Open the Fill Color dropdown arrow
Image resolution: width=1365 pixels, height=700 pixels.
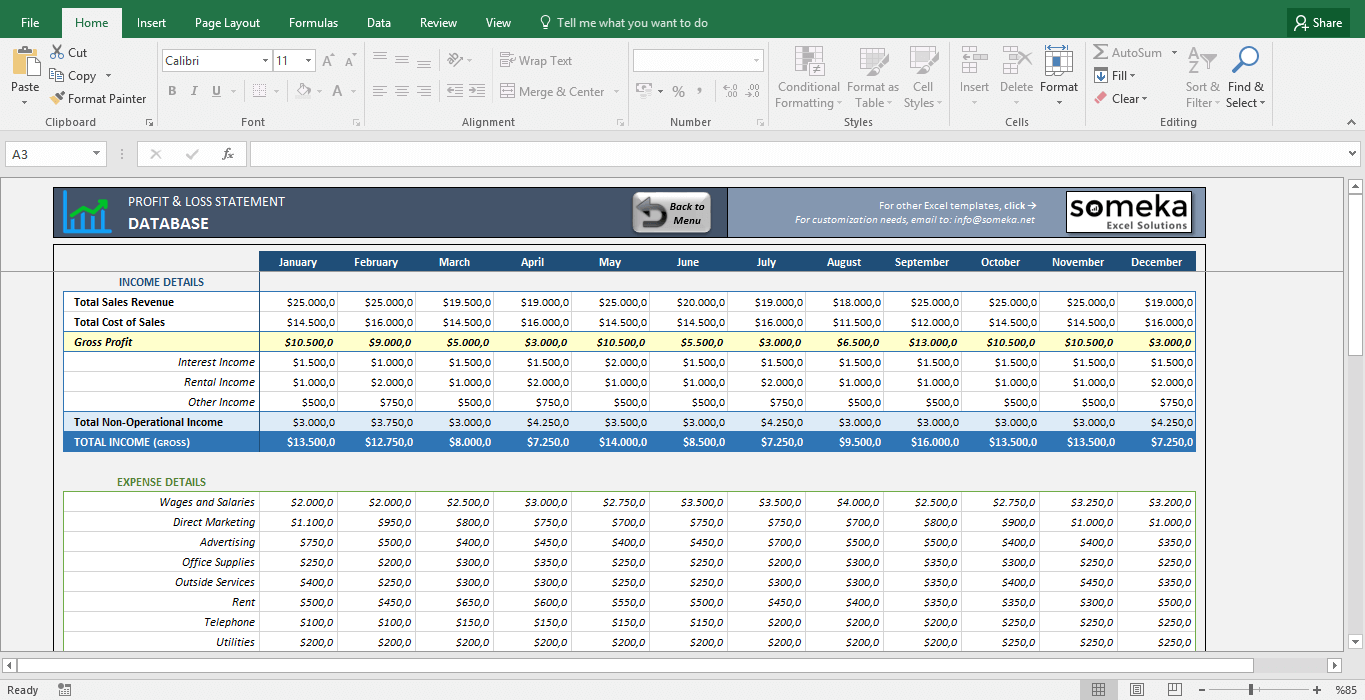point(317,91)
